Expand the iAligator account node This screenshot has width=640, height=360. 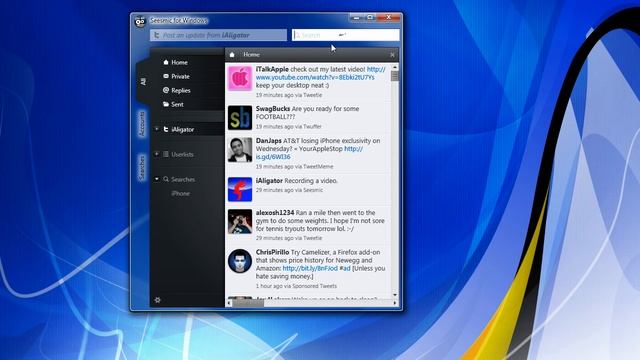[157, 129]
